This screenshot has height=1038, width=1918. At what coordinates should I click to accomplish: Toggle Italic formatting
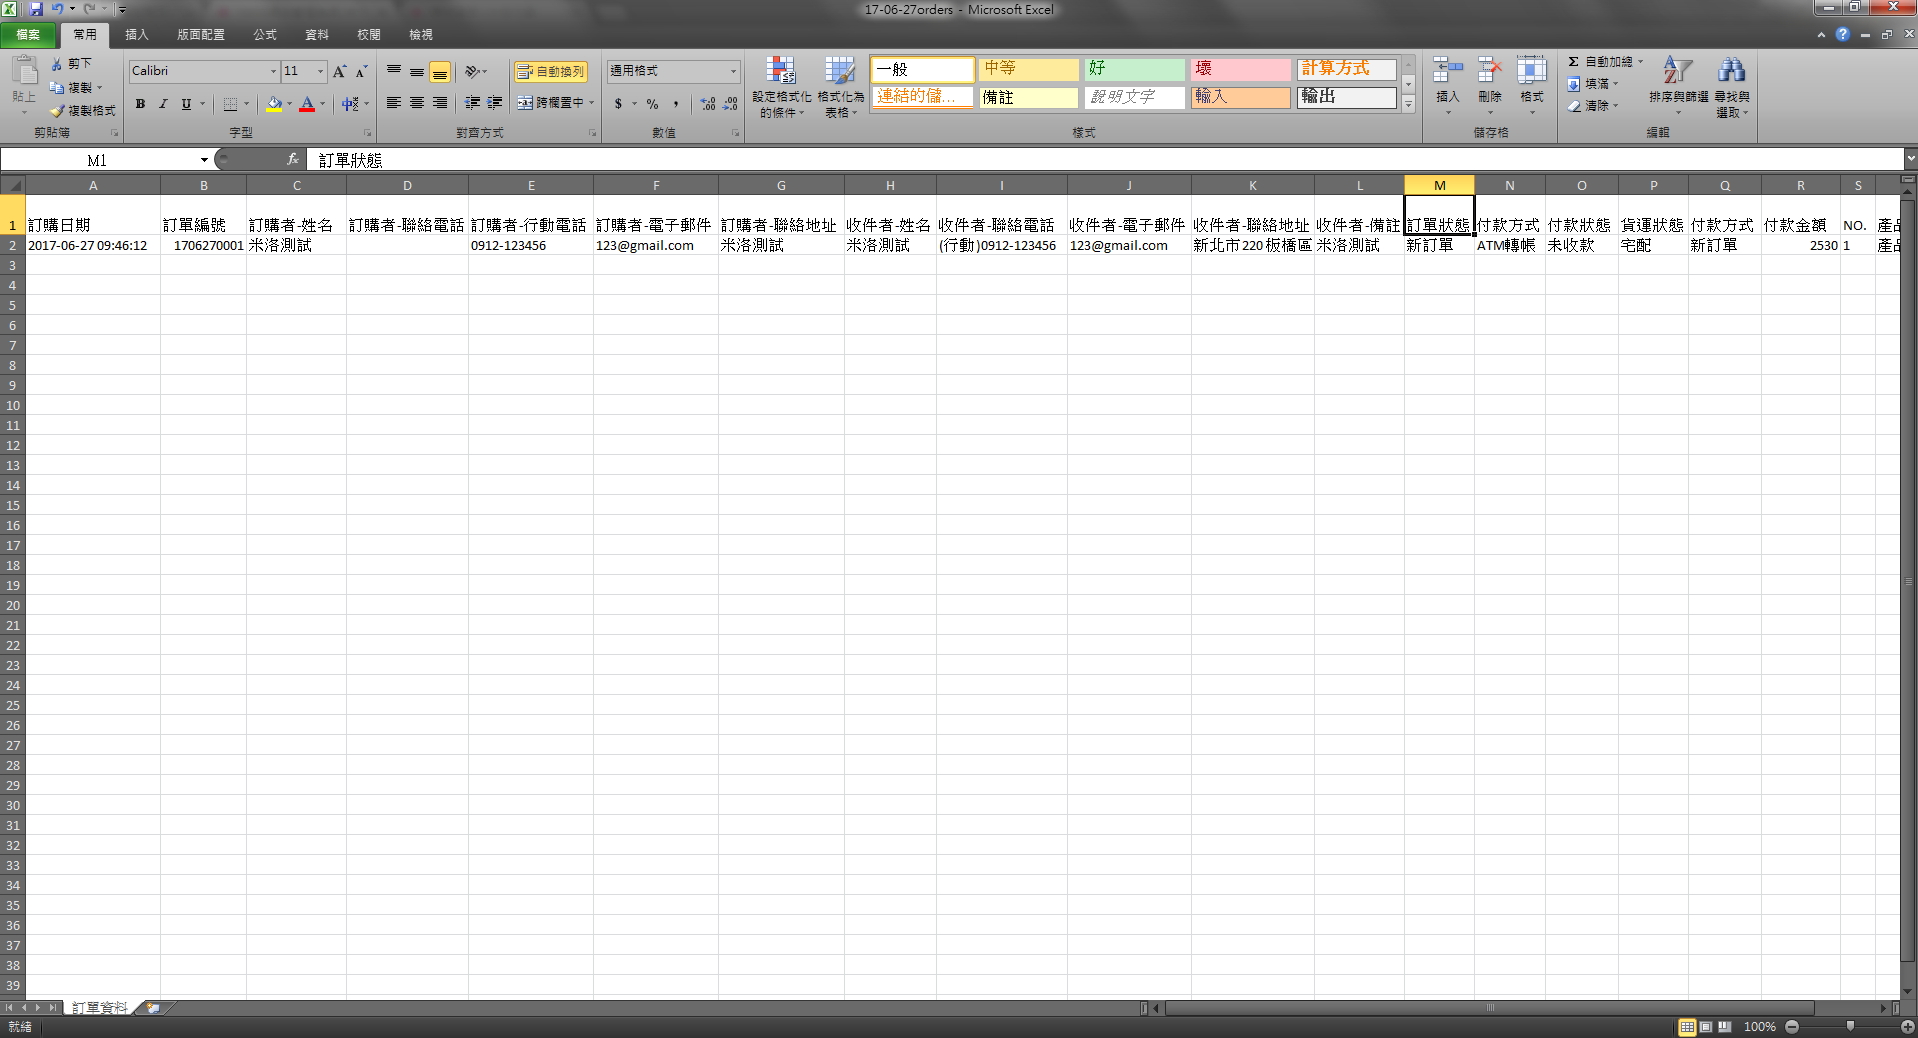click(163, 104)
